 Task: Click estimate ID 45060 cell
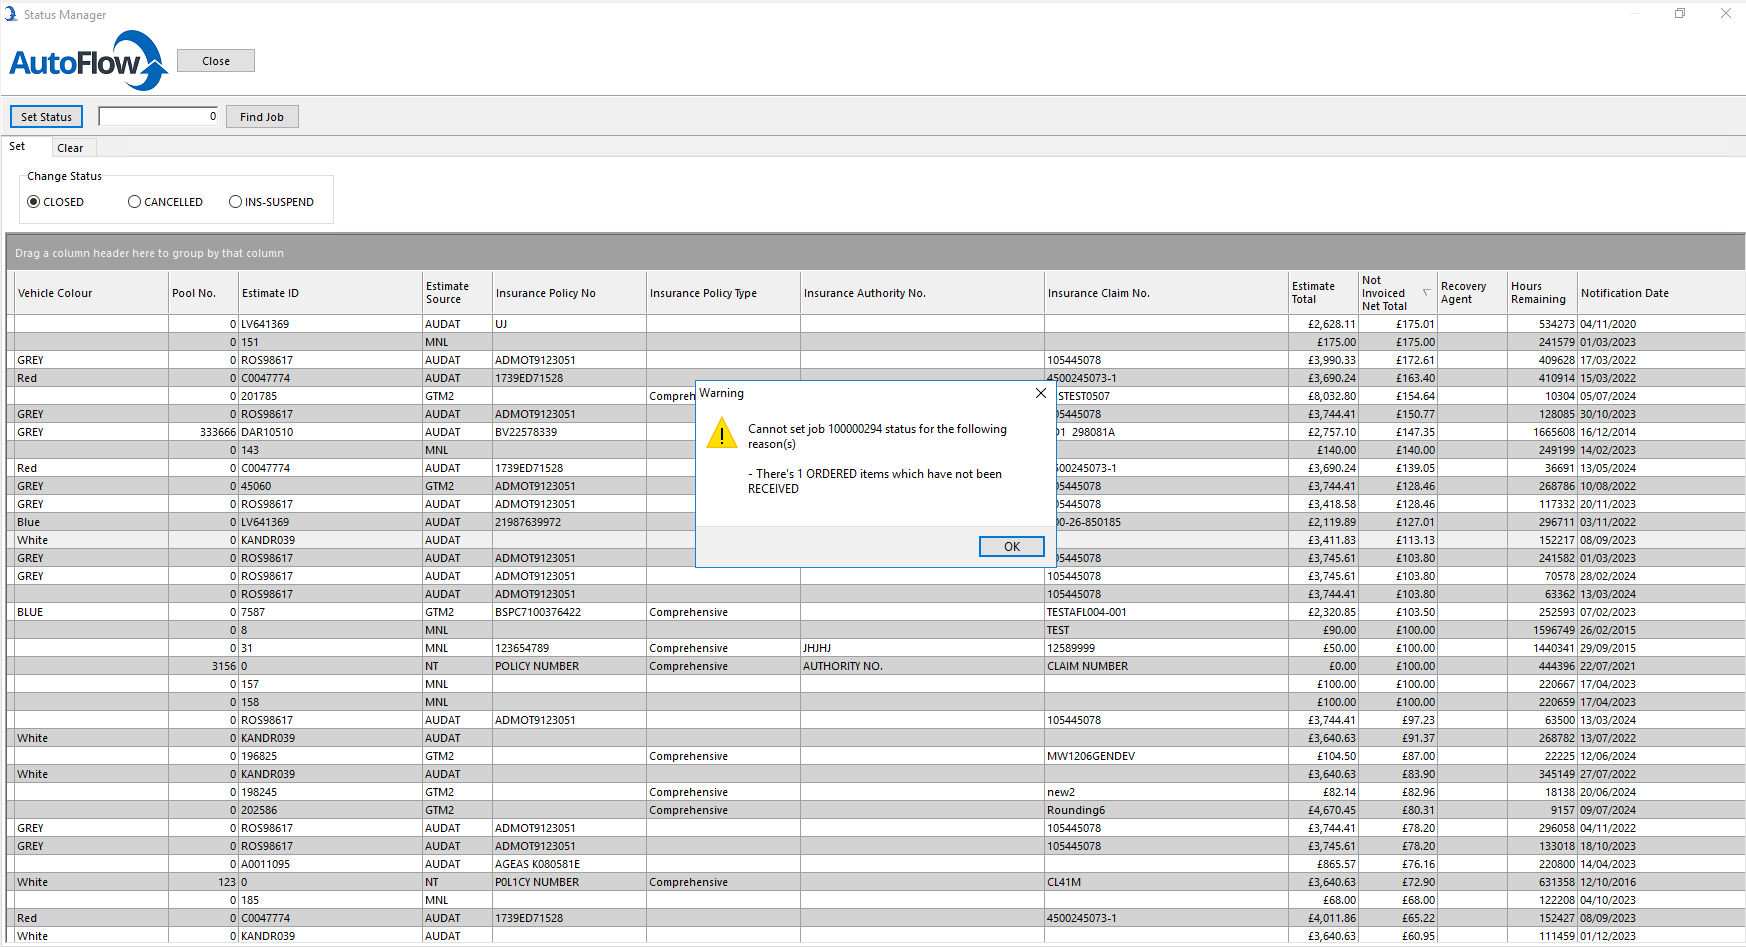(x=330, y=486)
